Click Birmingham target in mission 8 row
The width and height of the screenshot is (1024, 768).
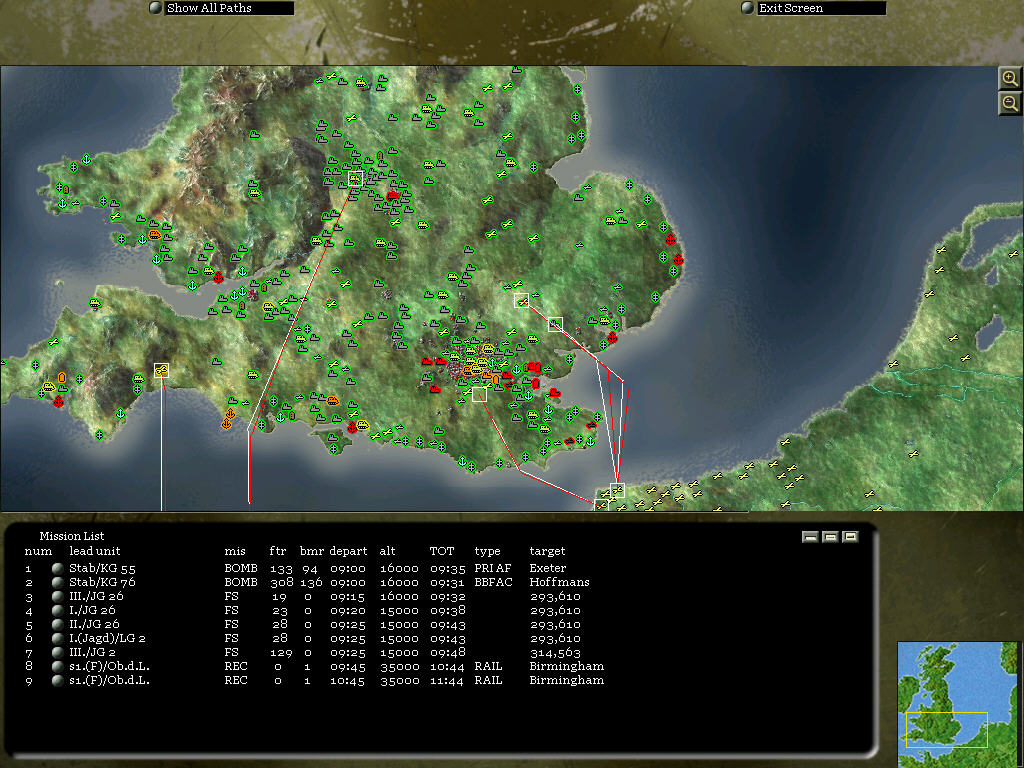(x=566, y=666)
